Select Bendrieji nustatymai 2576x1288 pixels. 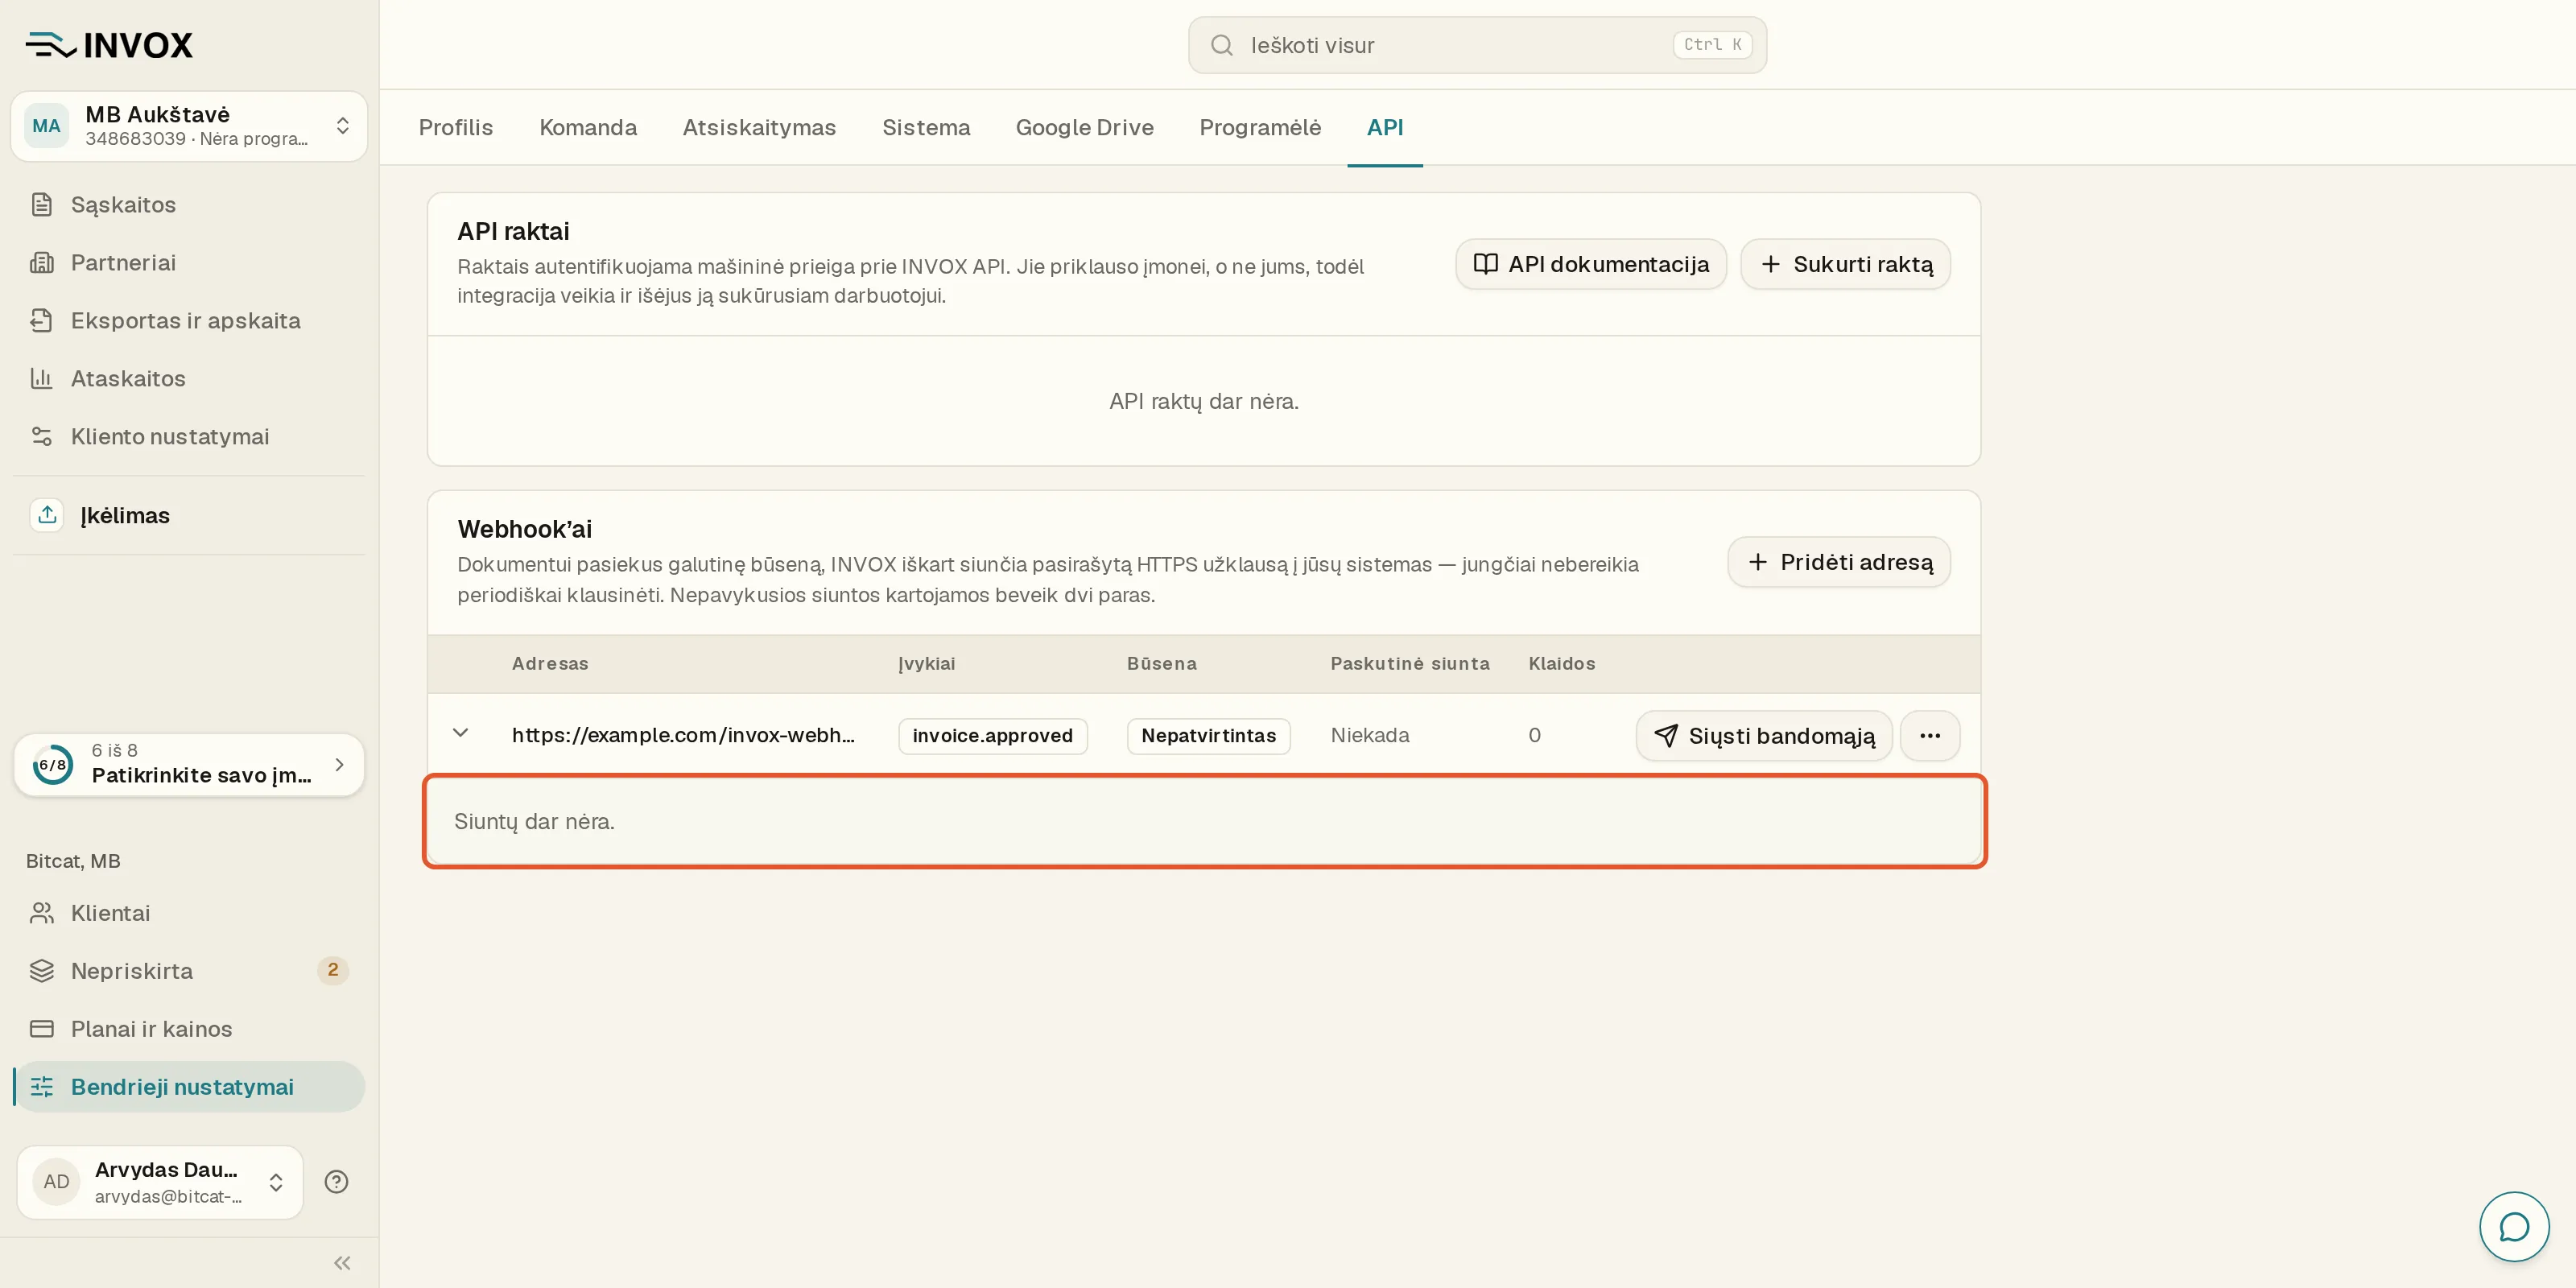point(188,1087)
